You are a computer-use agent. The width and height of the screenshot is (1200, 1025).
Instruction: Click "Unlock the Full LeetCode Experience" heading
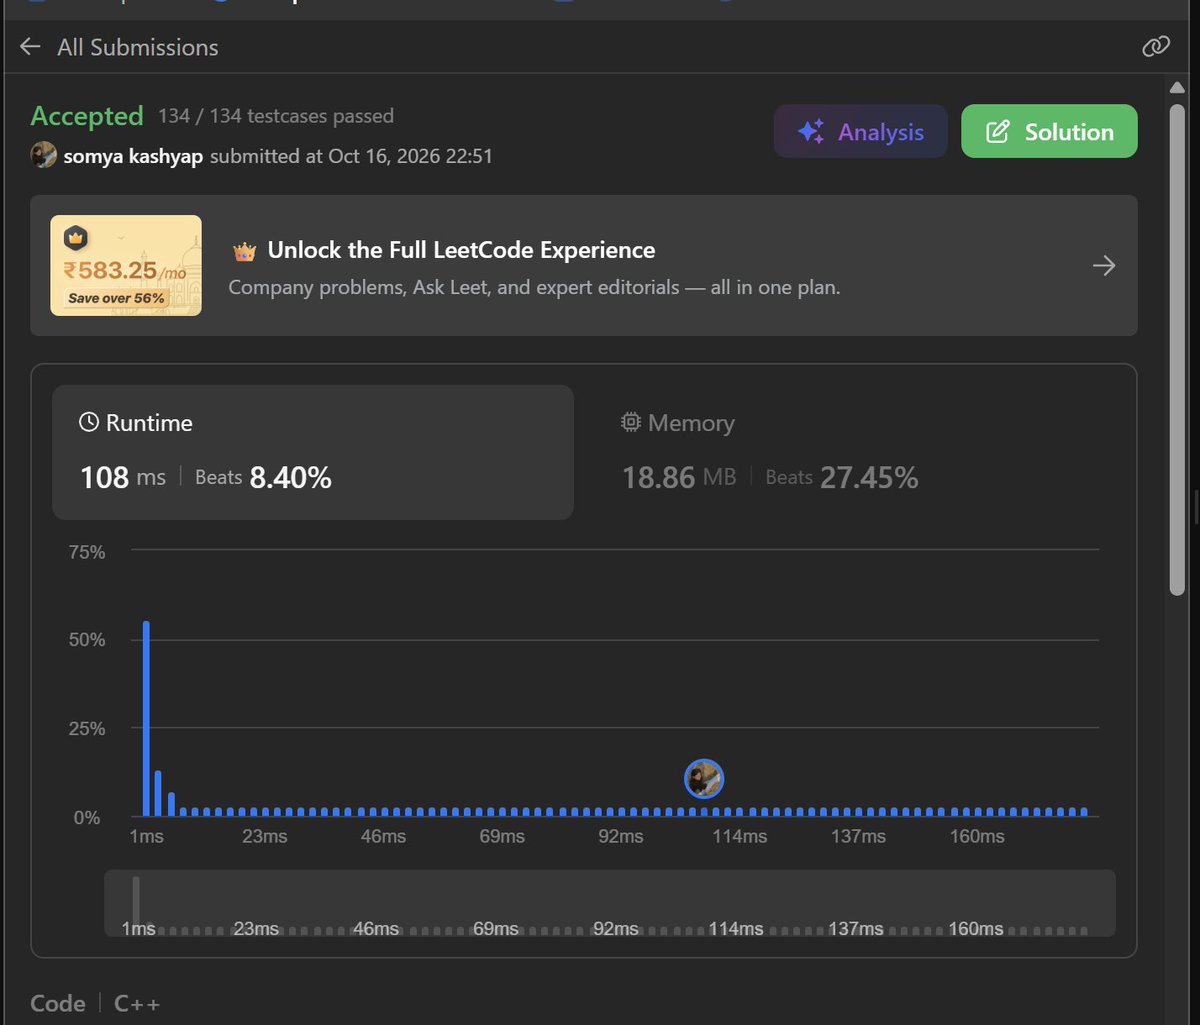click(x=461, y=250)
